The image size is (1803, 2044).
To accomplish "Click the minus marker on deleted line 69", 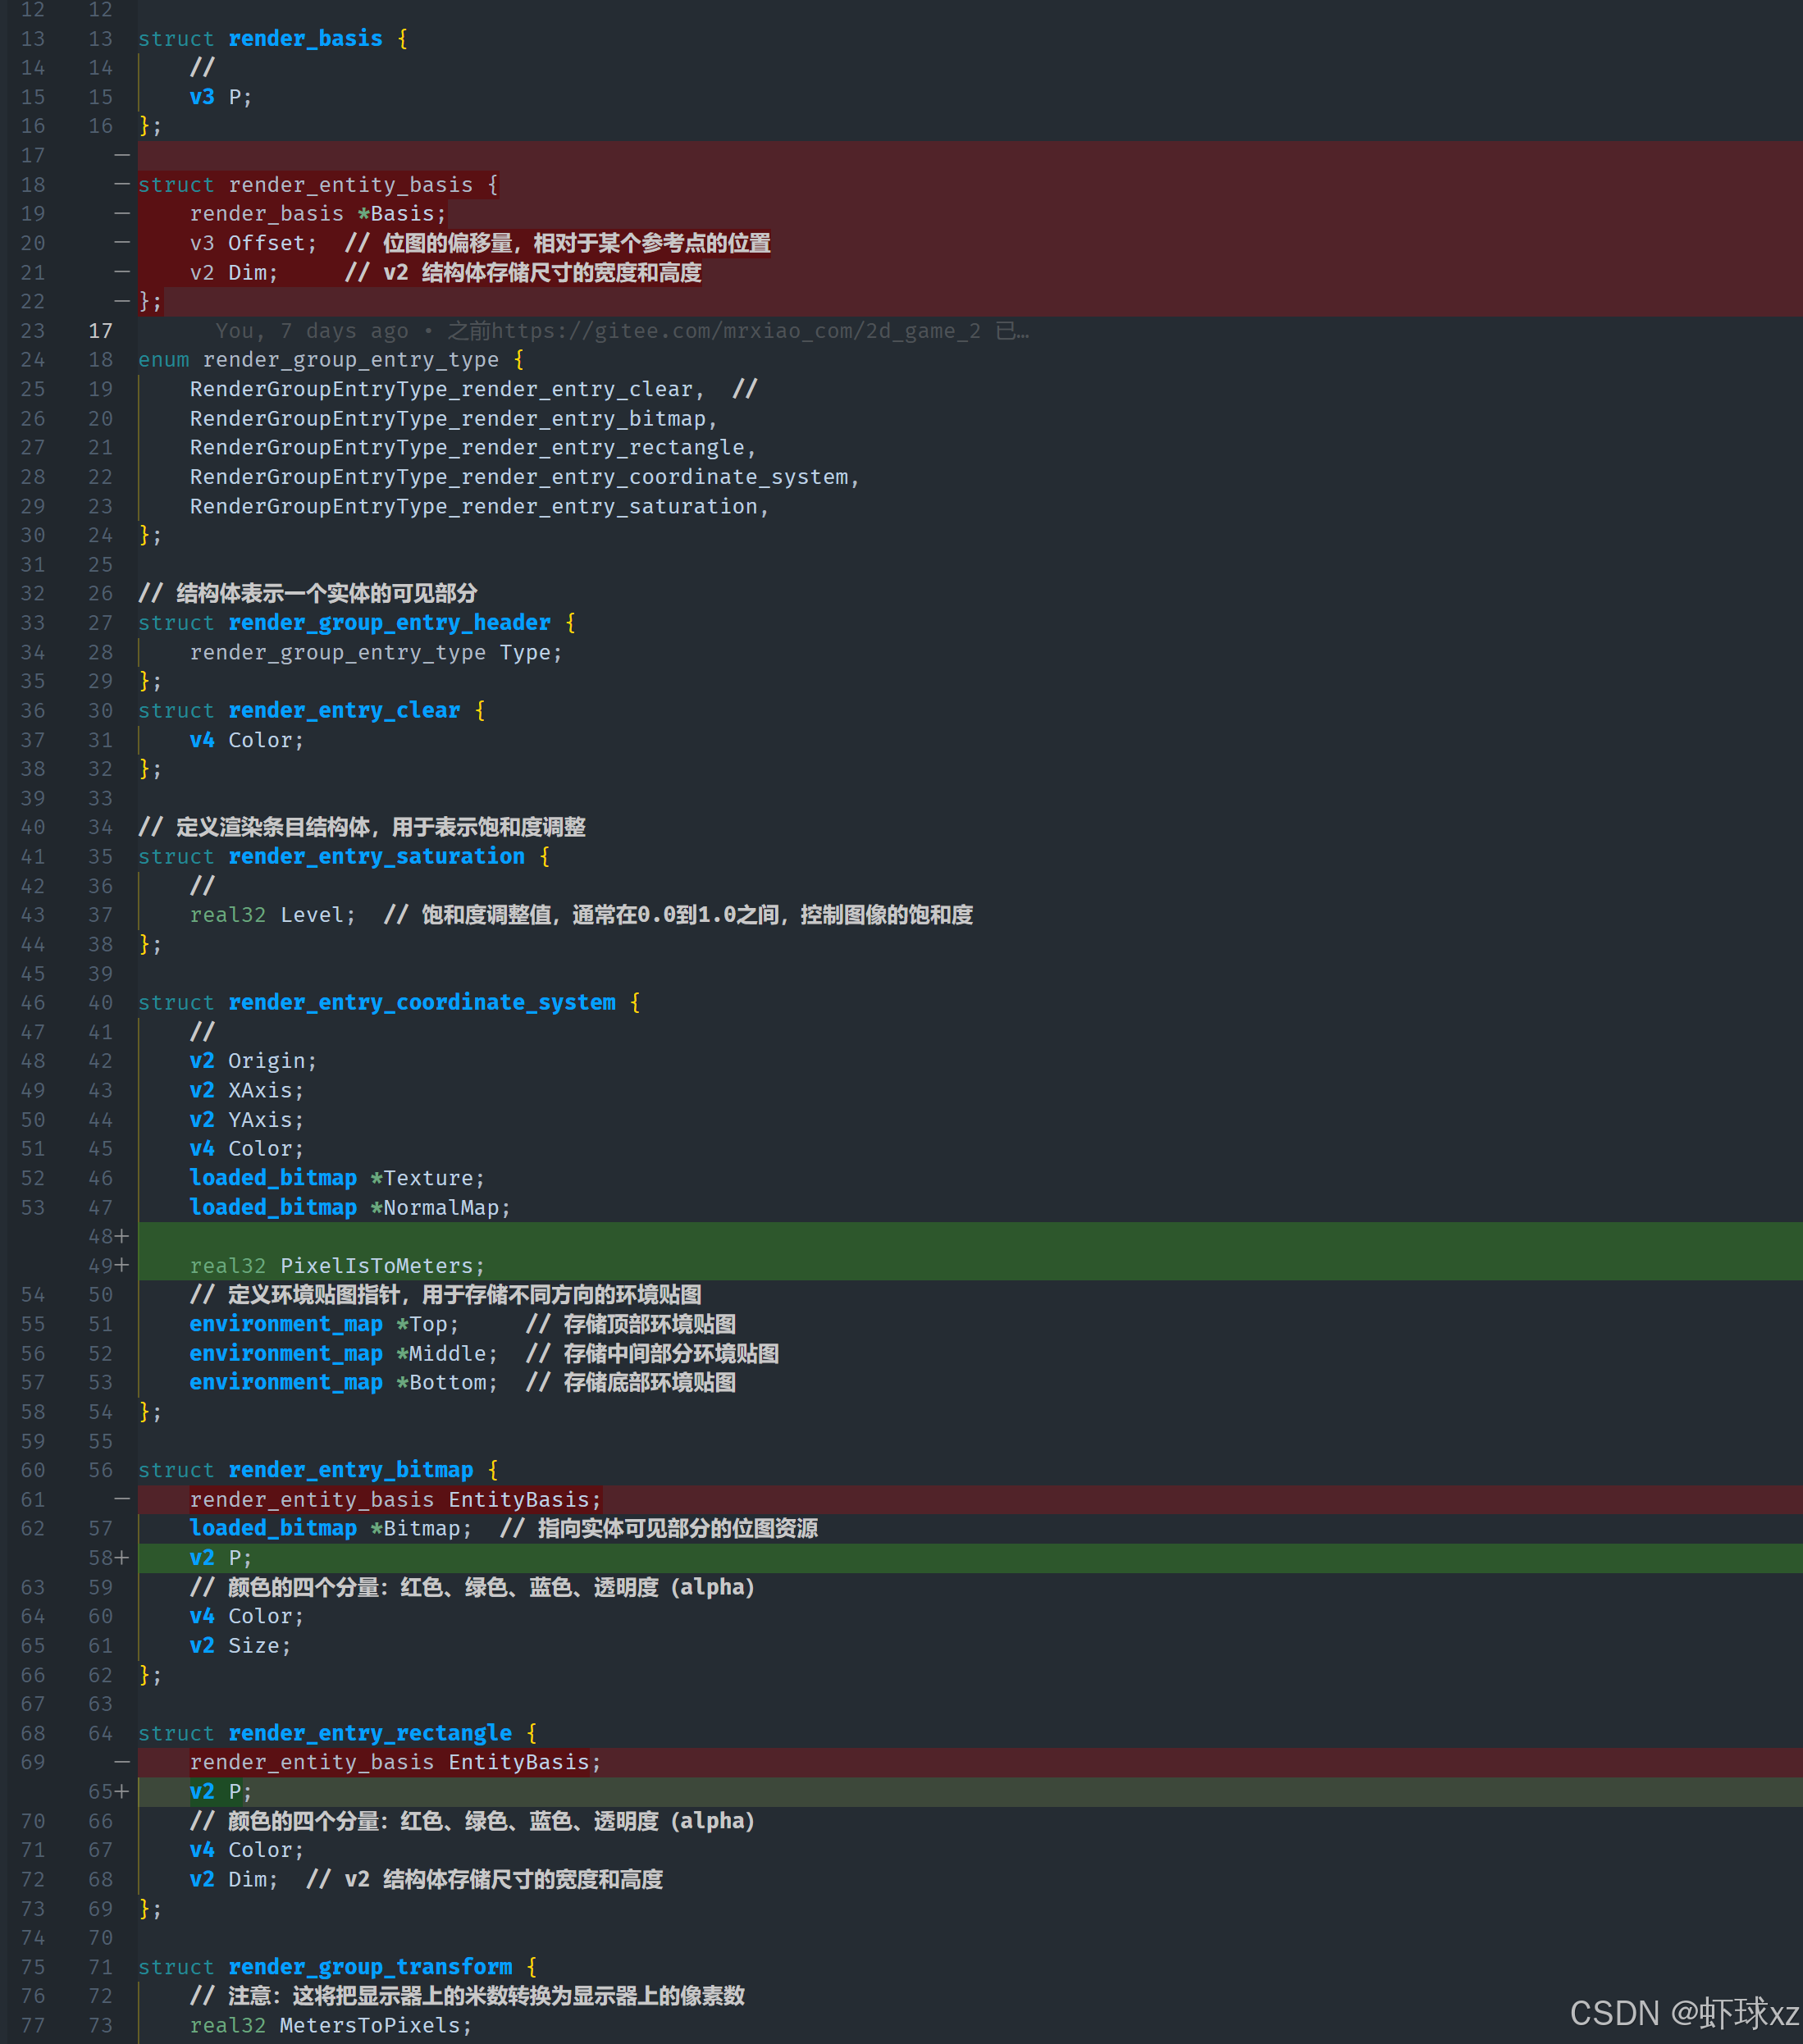I will [122, 1762].
